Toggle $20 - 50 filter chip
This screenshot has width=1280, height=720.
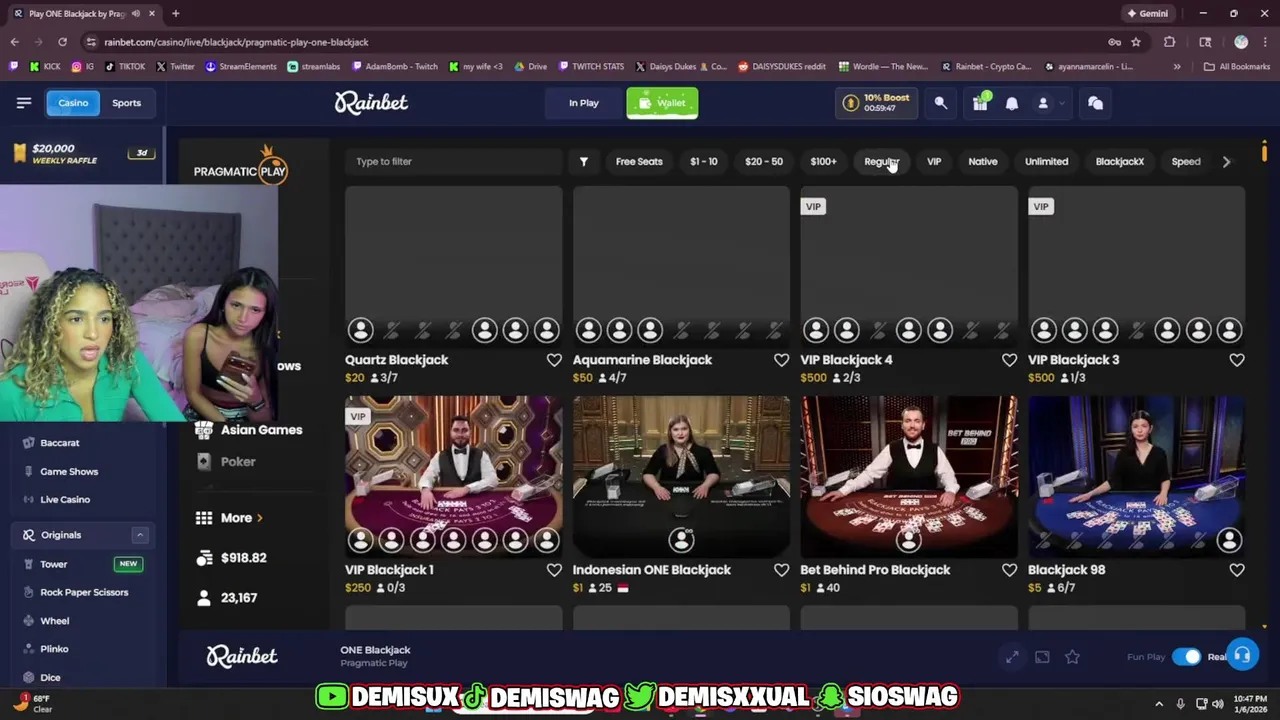point(764,161)
